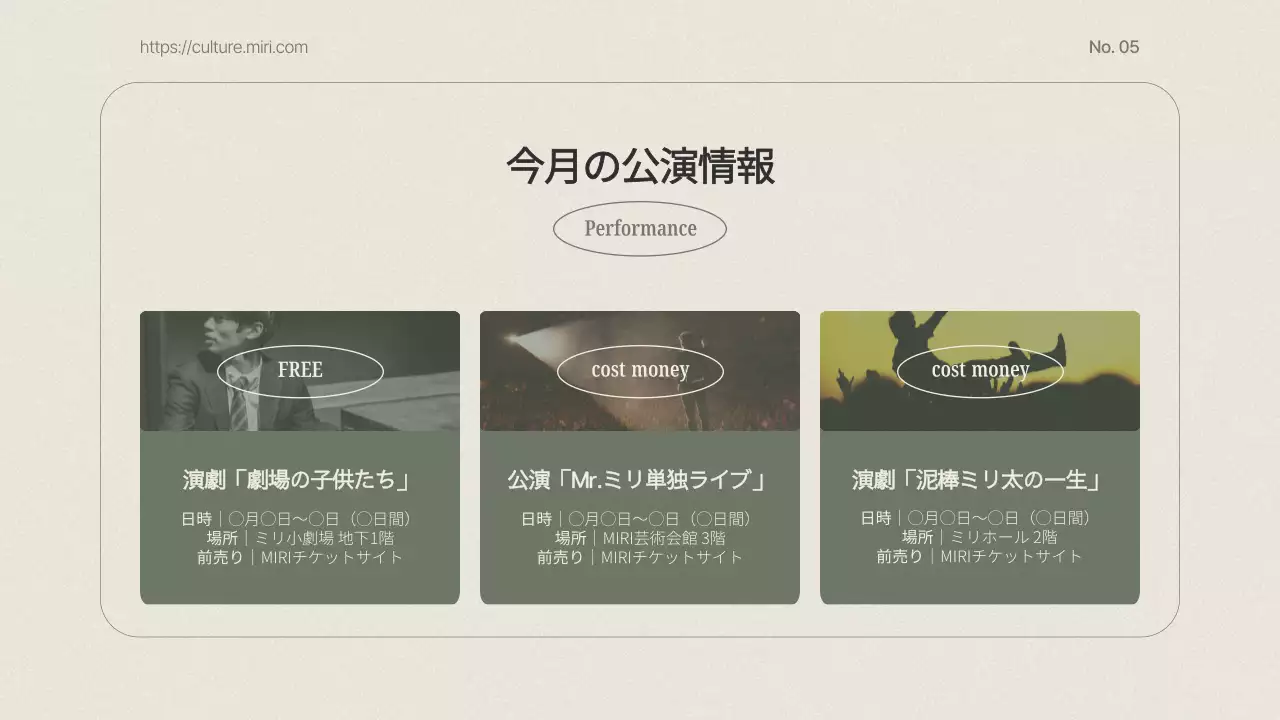Click the FREE badge on the first card
1280x720 pixels.
point(300,370)
